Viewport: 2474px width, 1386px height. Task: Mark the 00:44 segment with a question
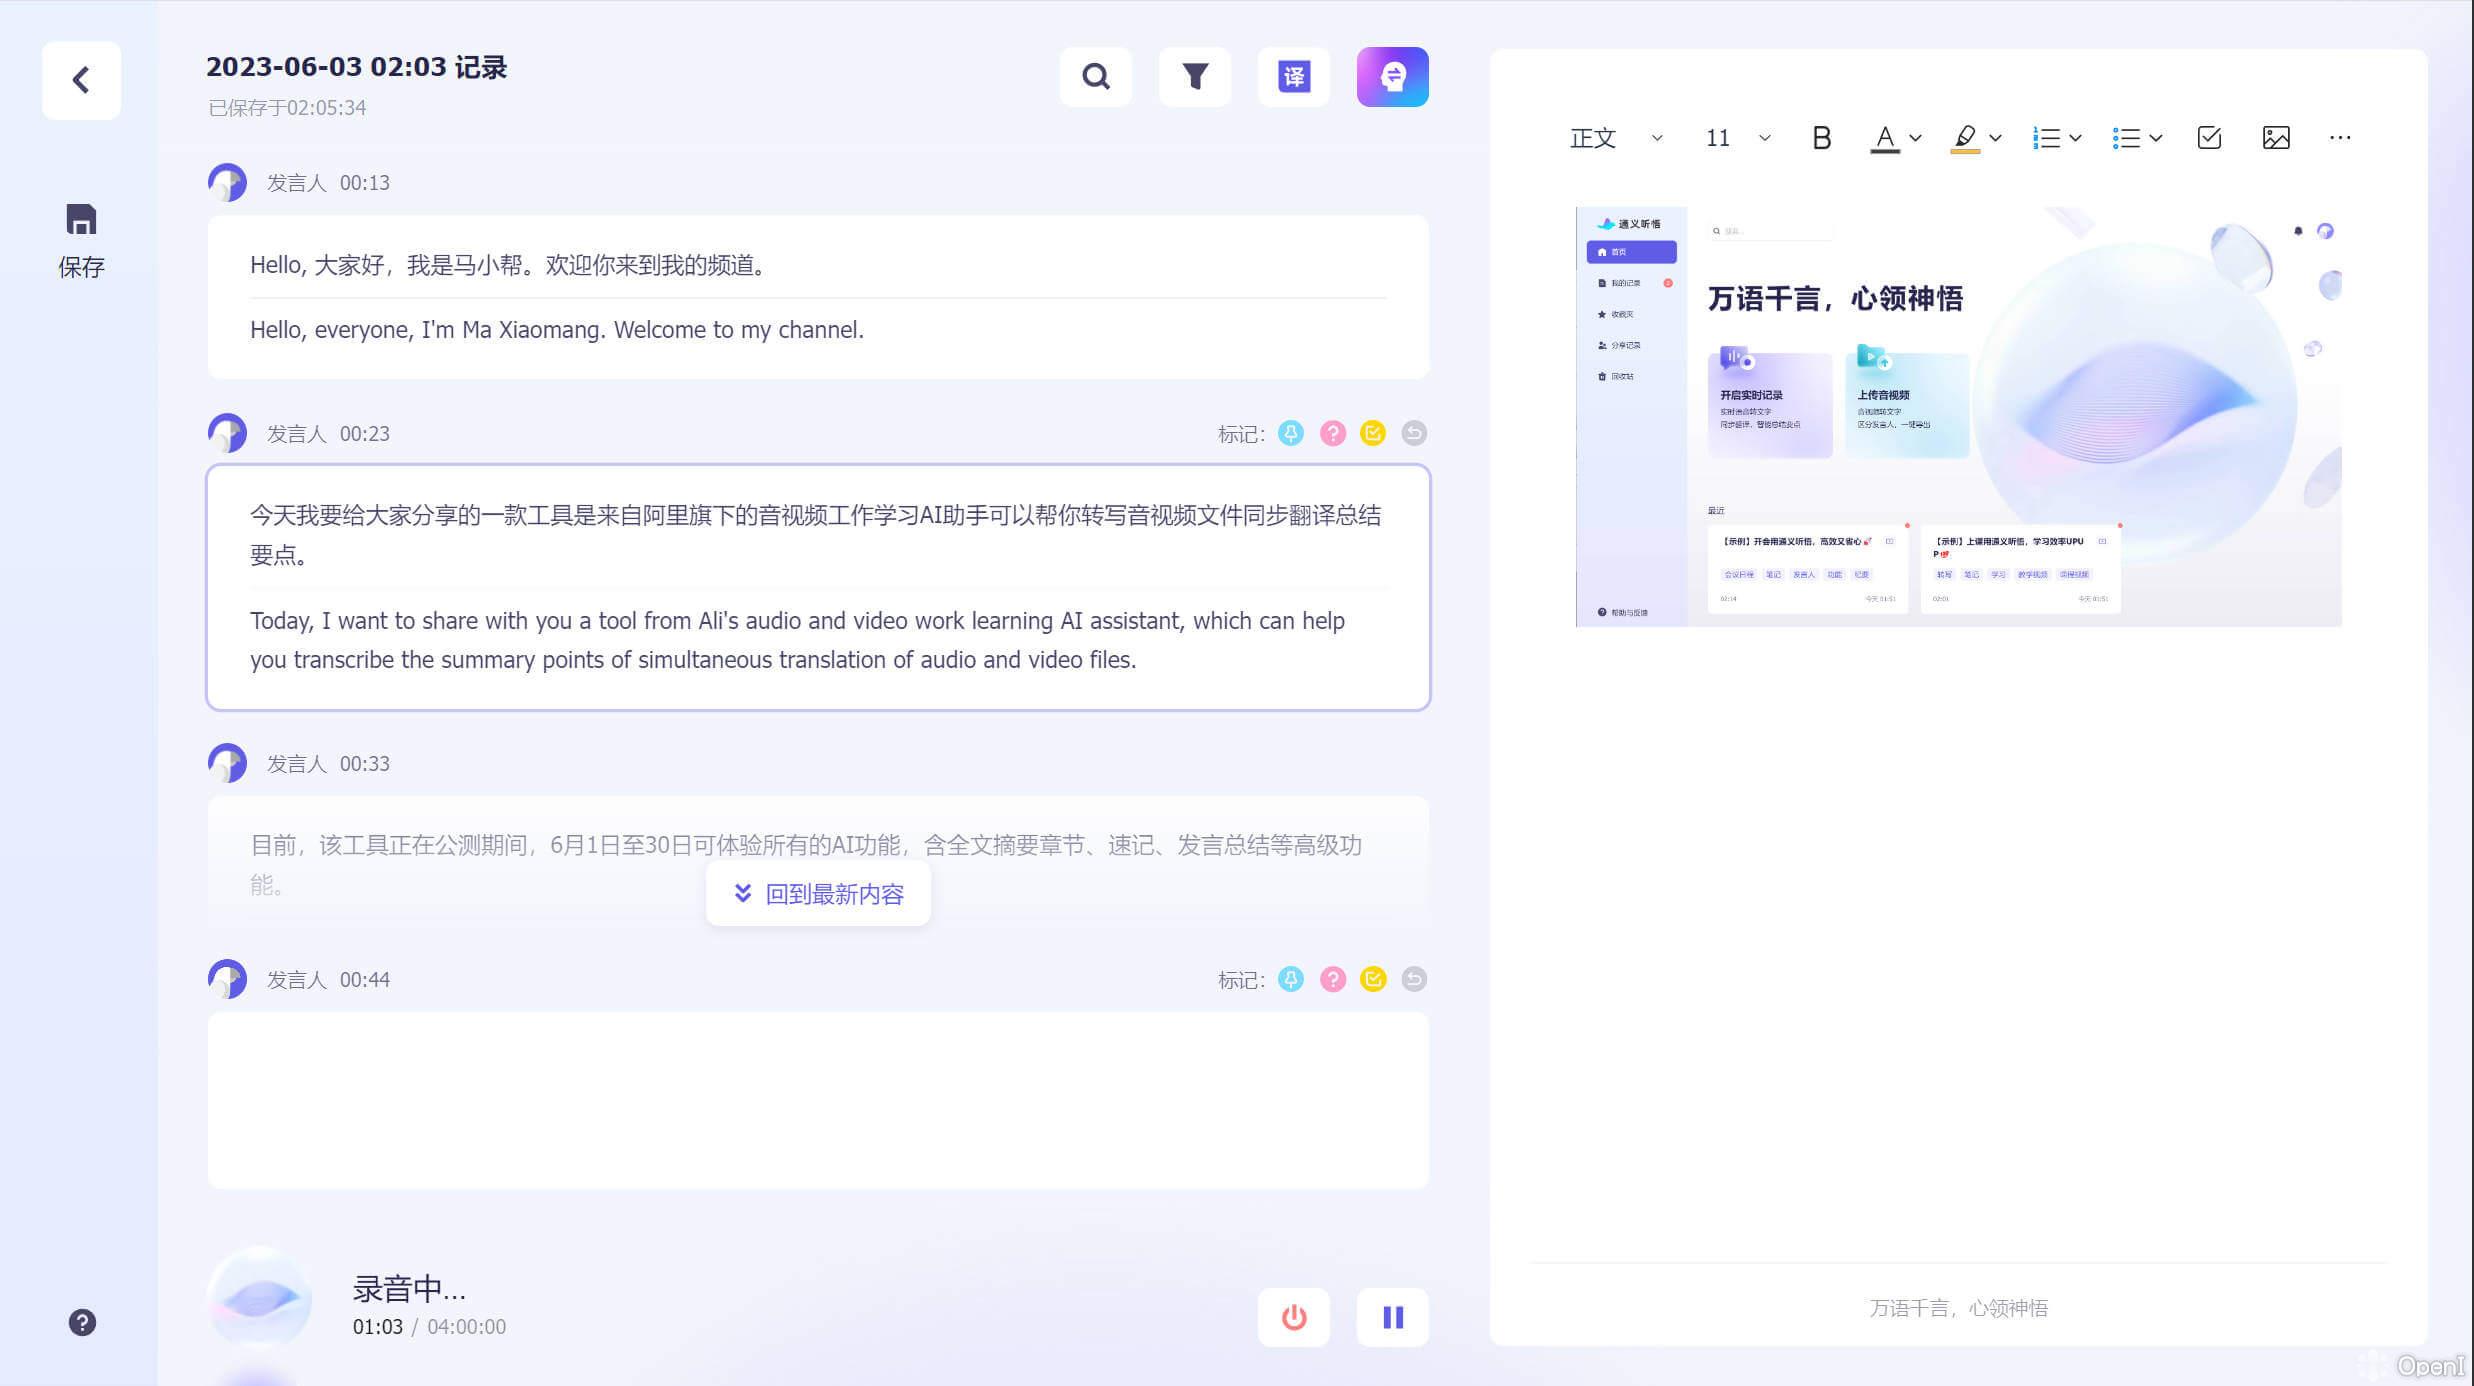click(x=1332, y=979)
